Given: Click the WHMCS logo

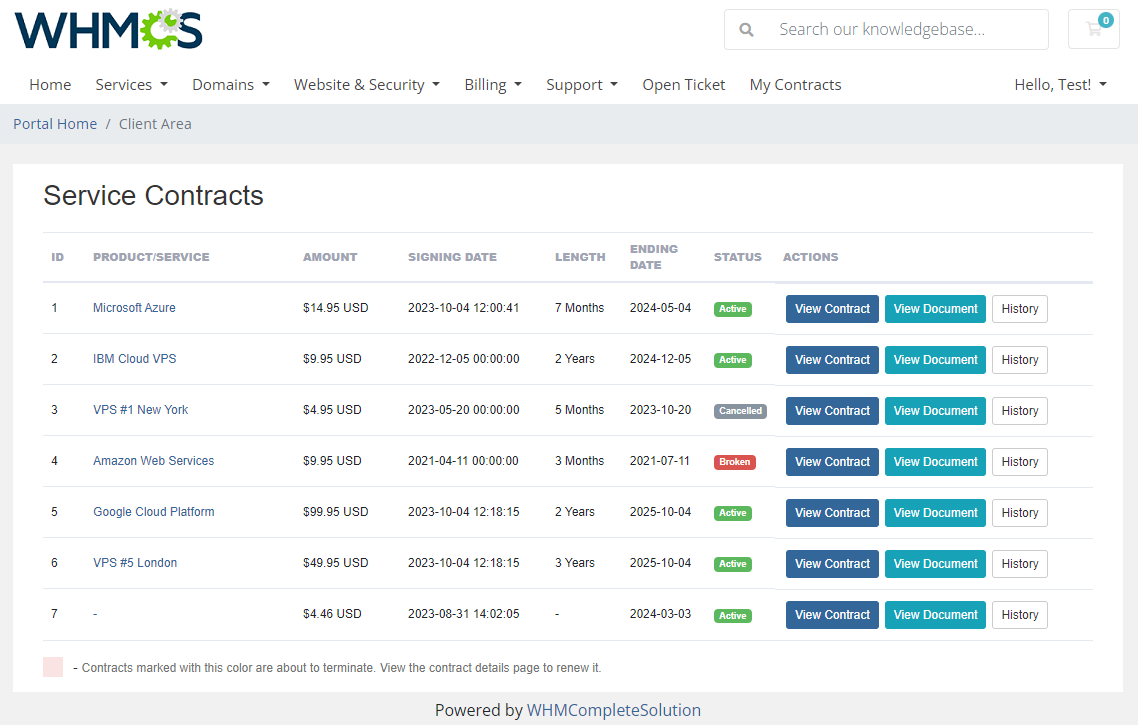Looking at the screenshot, I should 108,30.
